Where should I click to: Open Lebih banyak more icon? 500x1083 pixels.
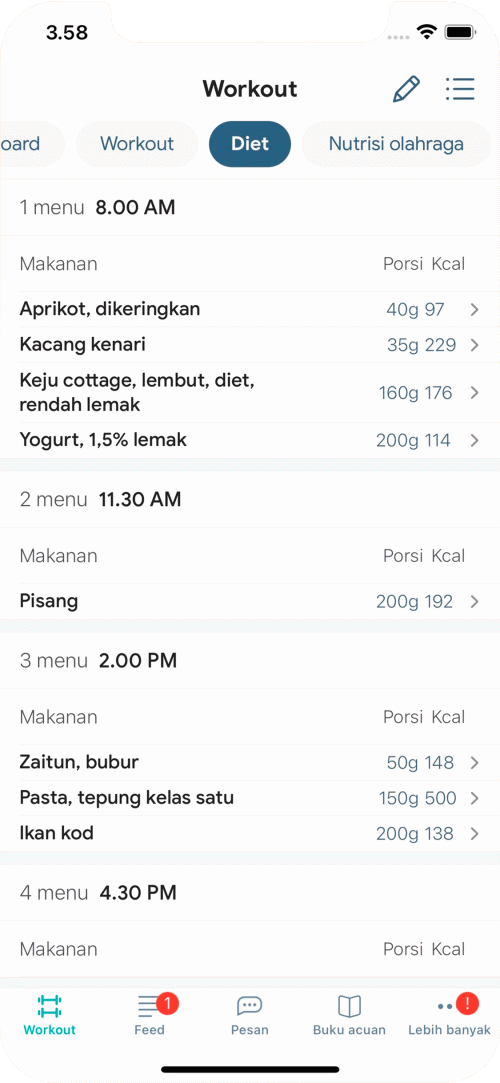coord(449,1006)
